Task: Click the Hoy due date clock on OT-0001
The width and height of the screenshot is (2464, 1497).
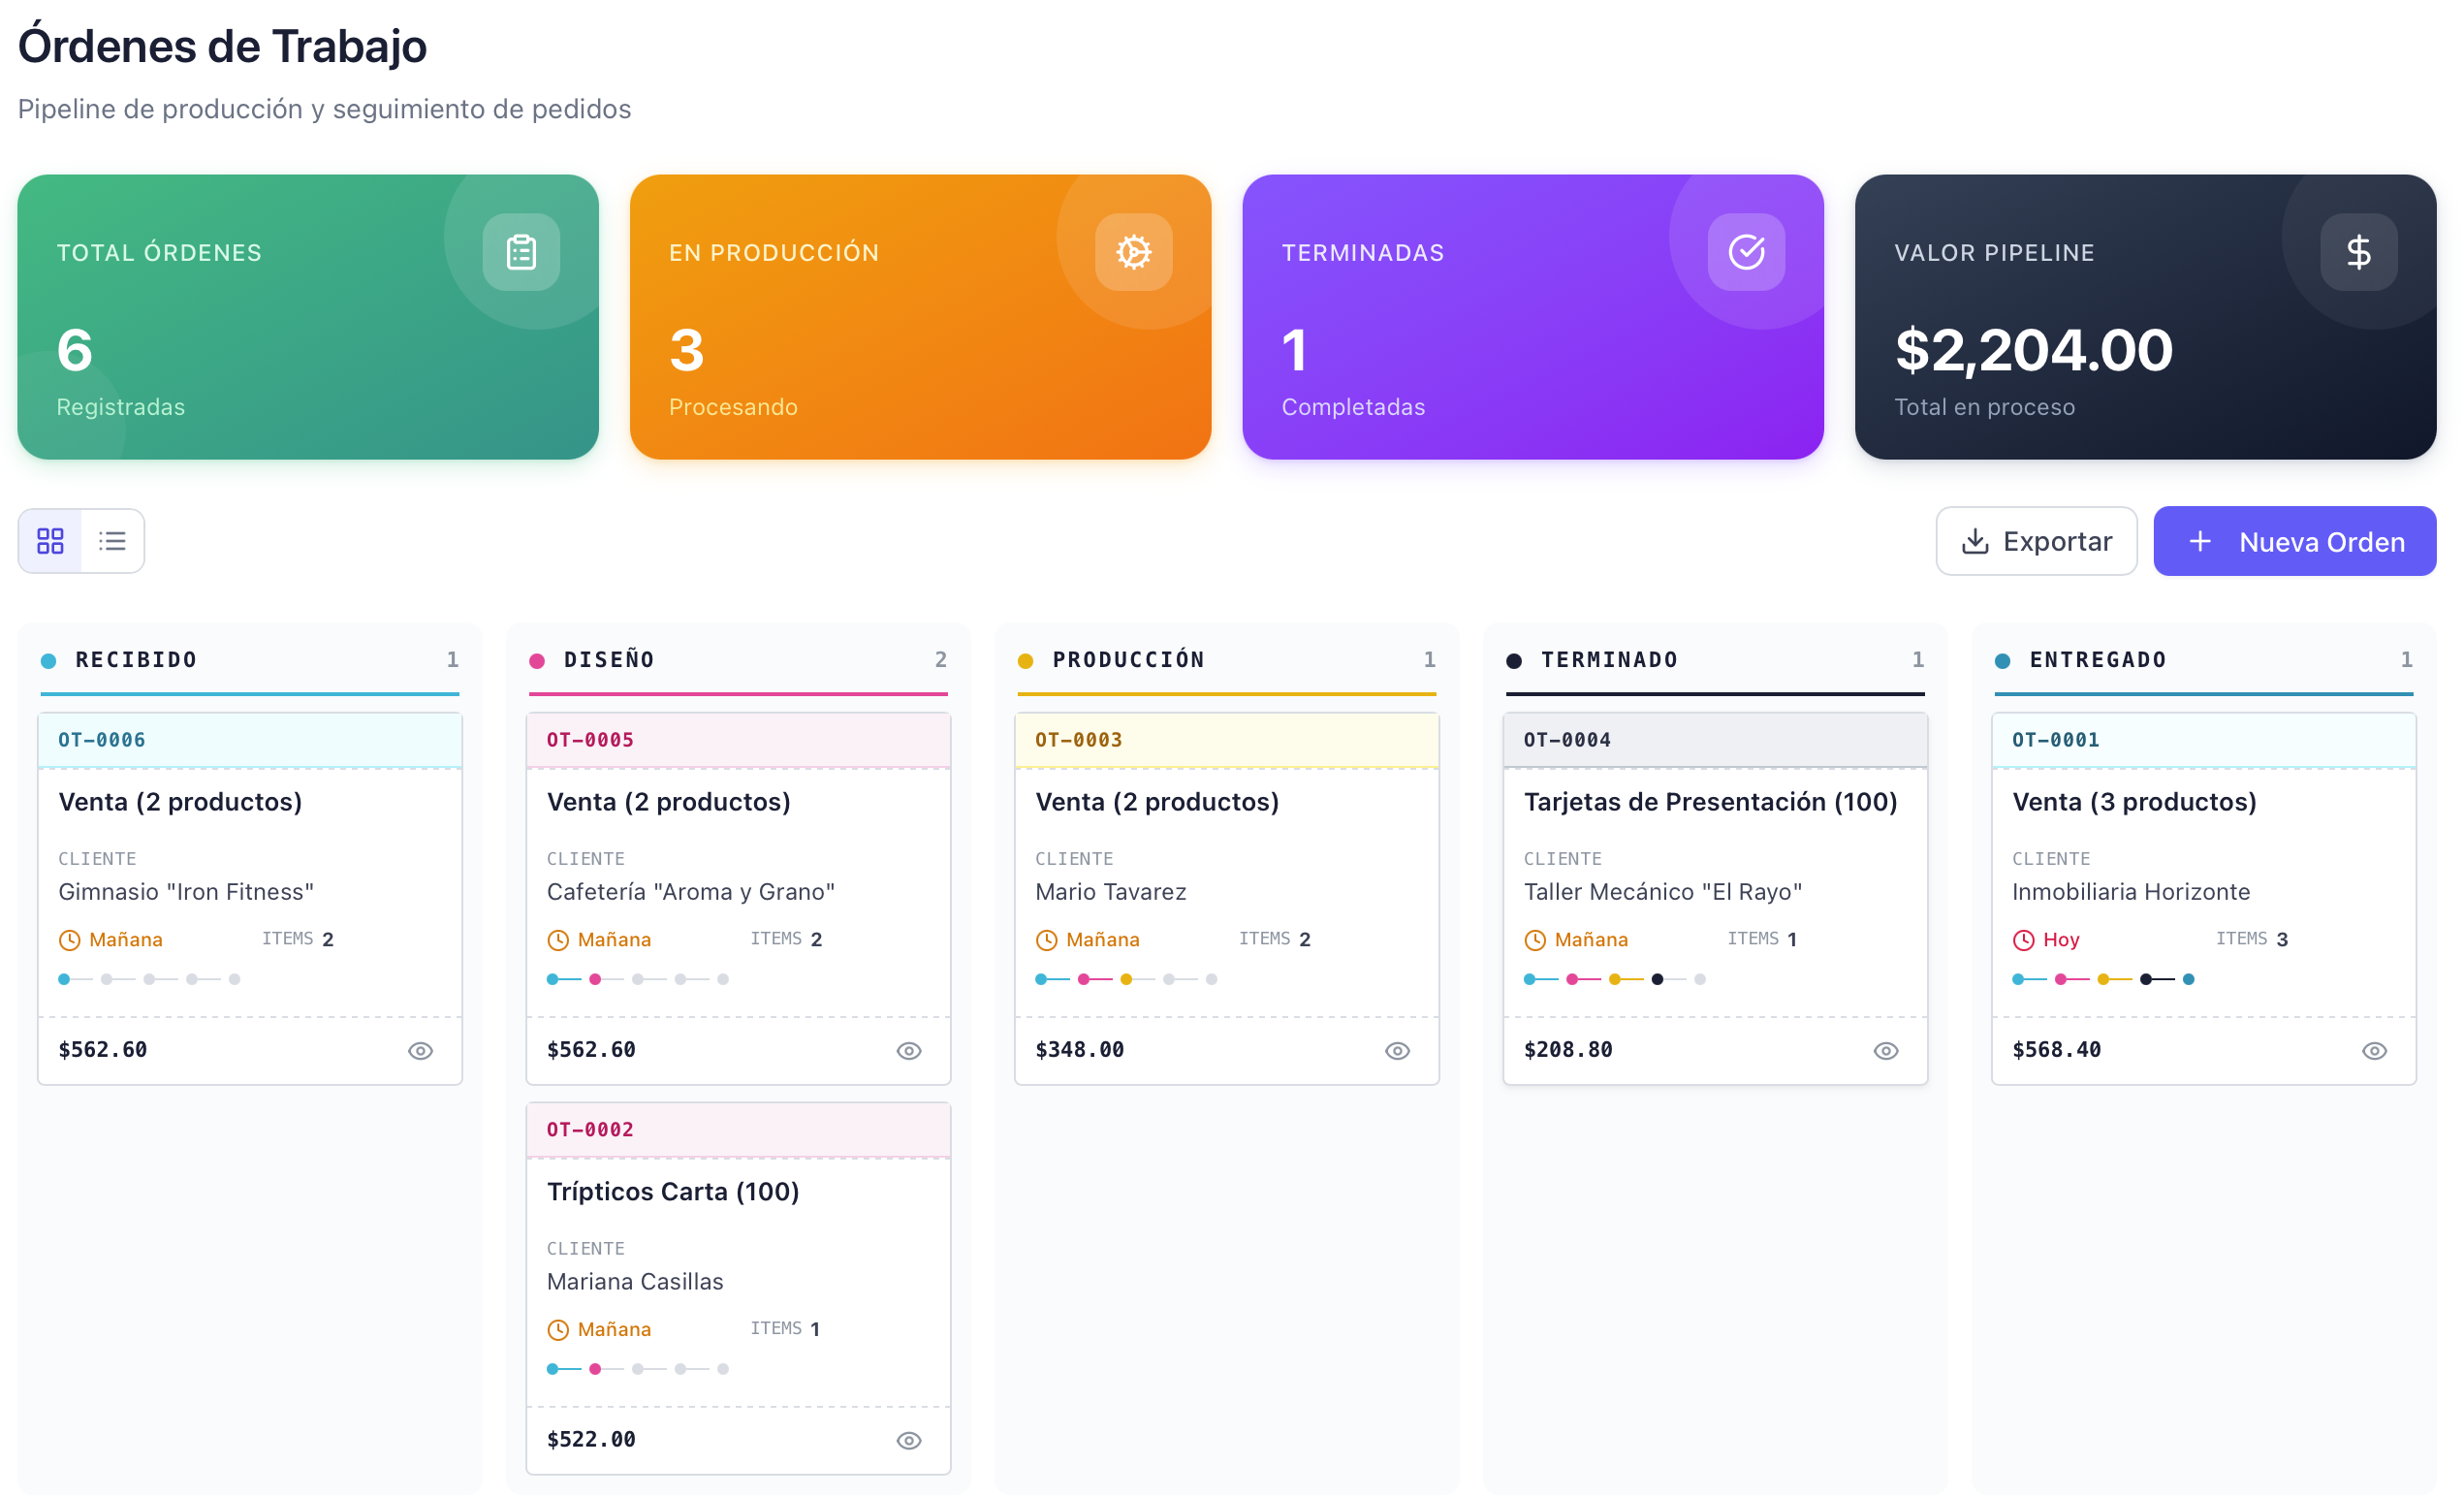Action: 2022,939
